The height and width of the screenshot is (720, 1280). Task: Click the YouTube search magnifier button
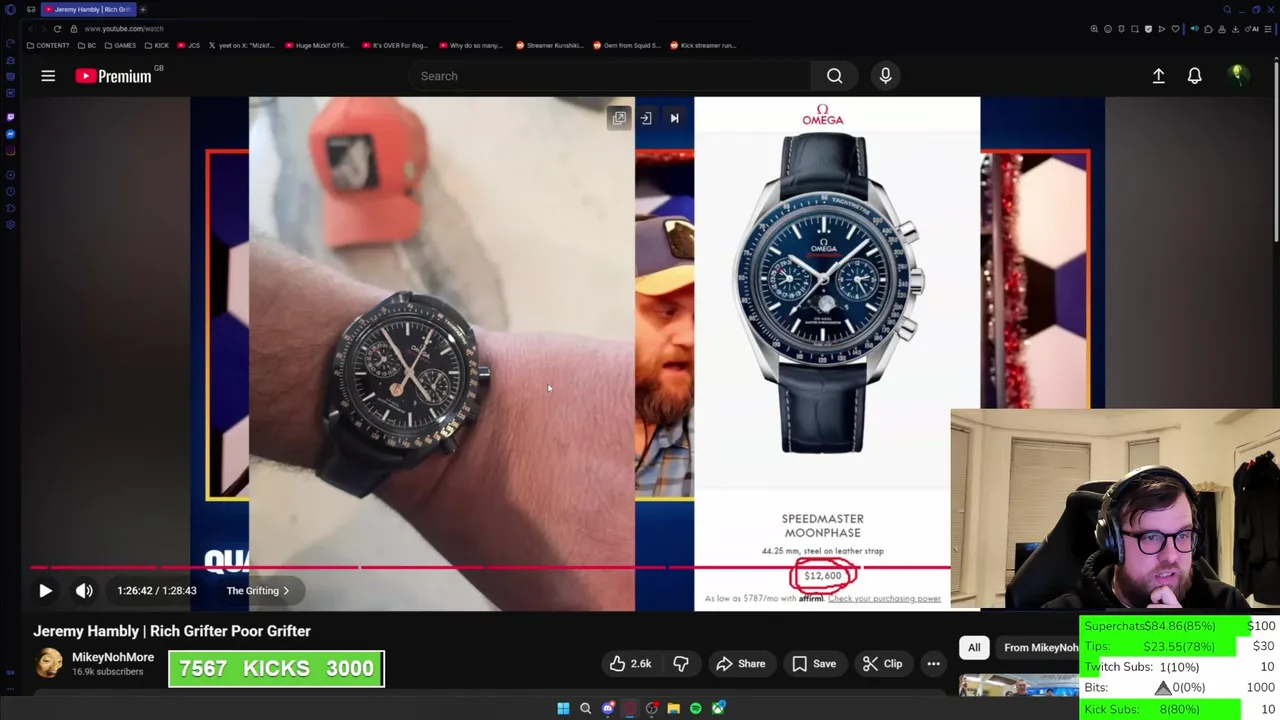point(834,76)
